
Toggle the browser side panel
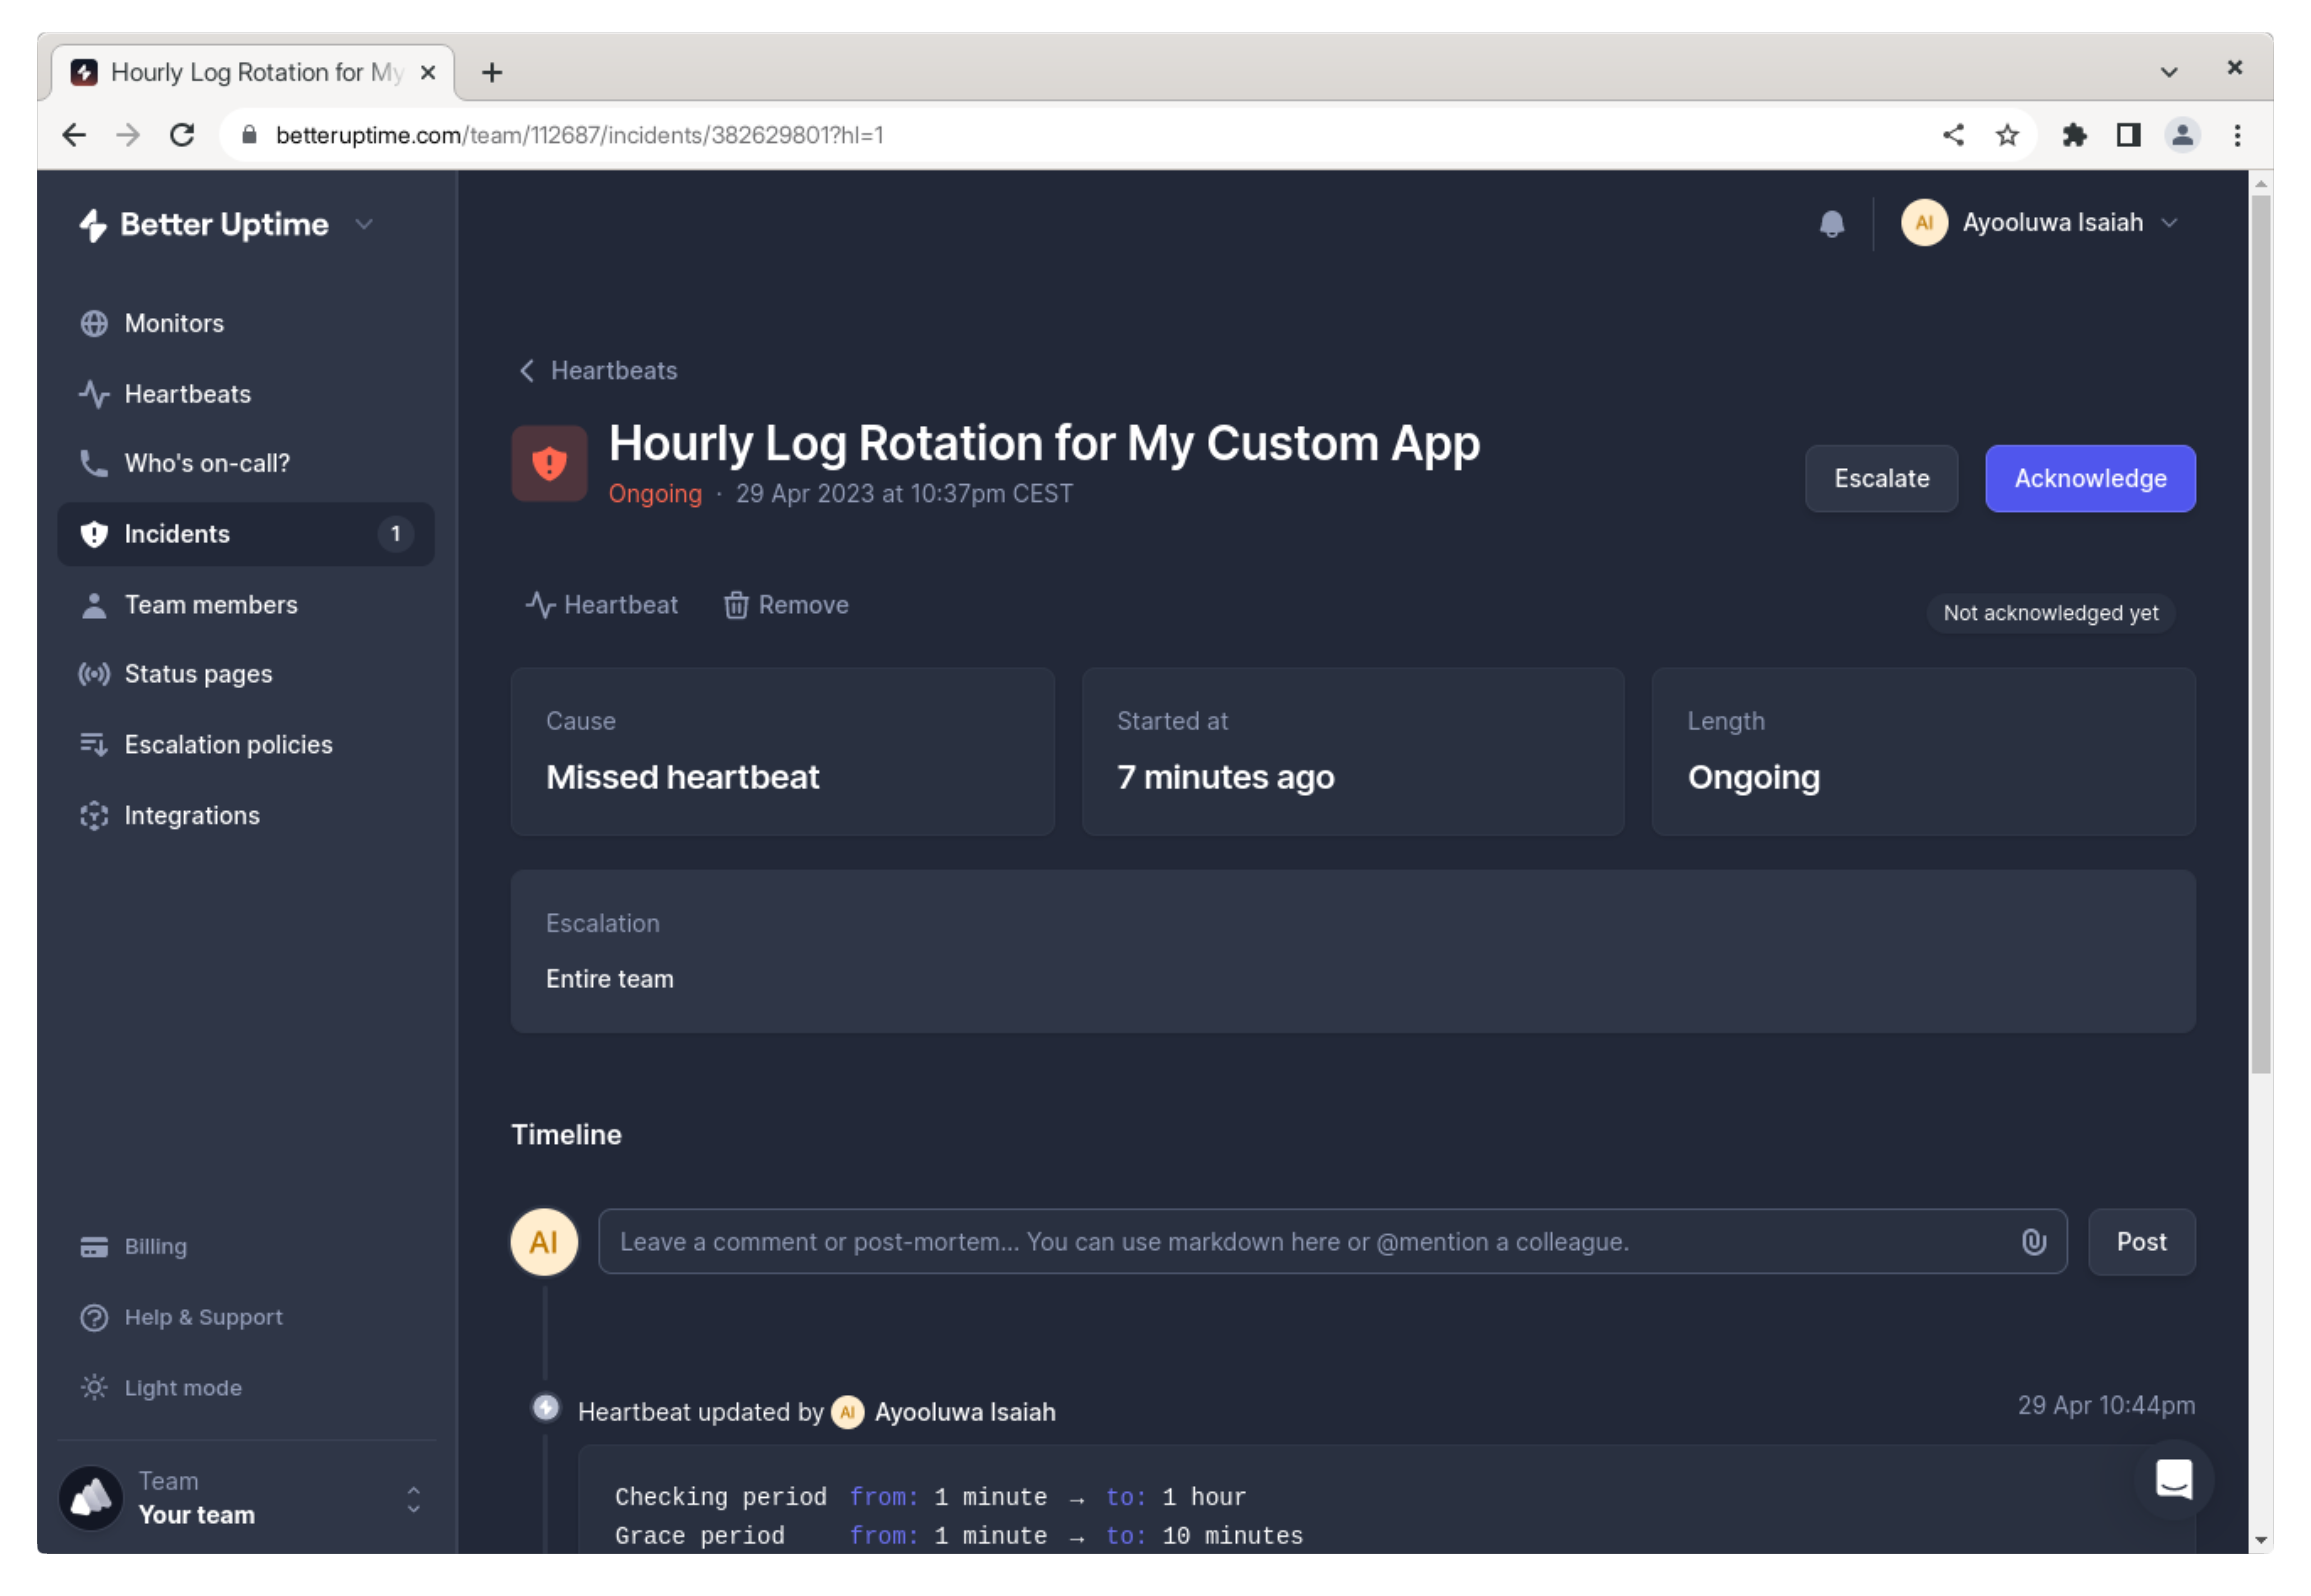(2128, 135)
